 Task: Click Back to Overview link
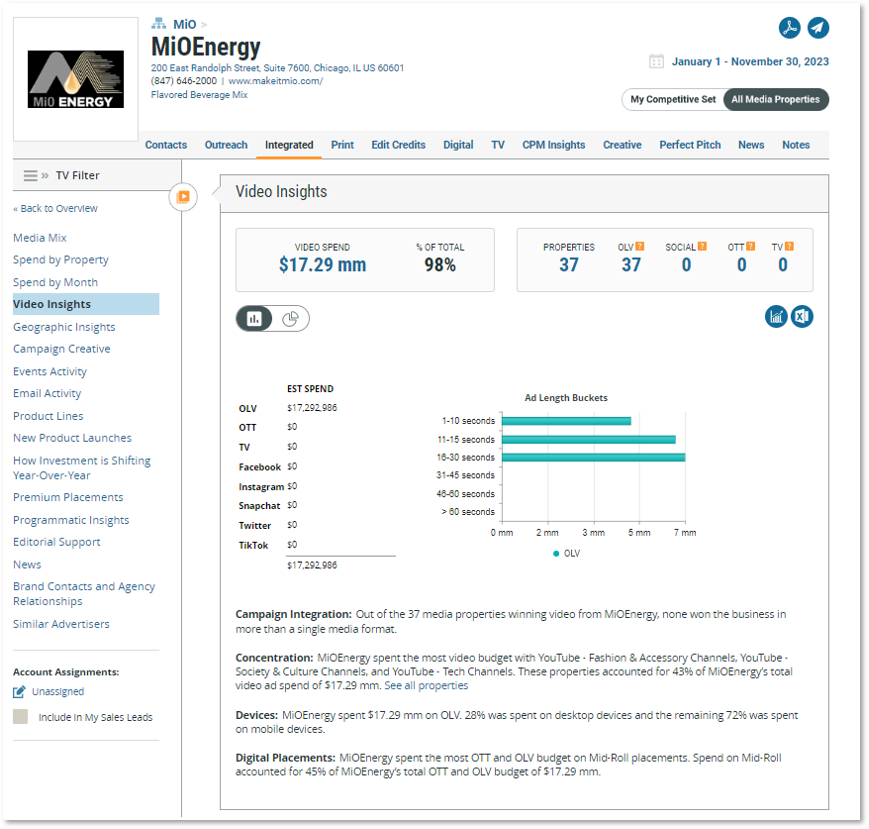(55, 208)
